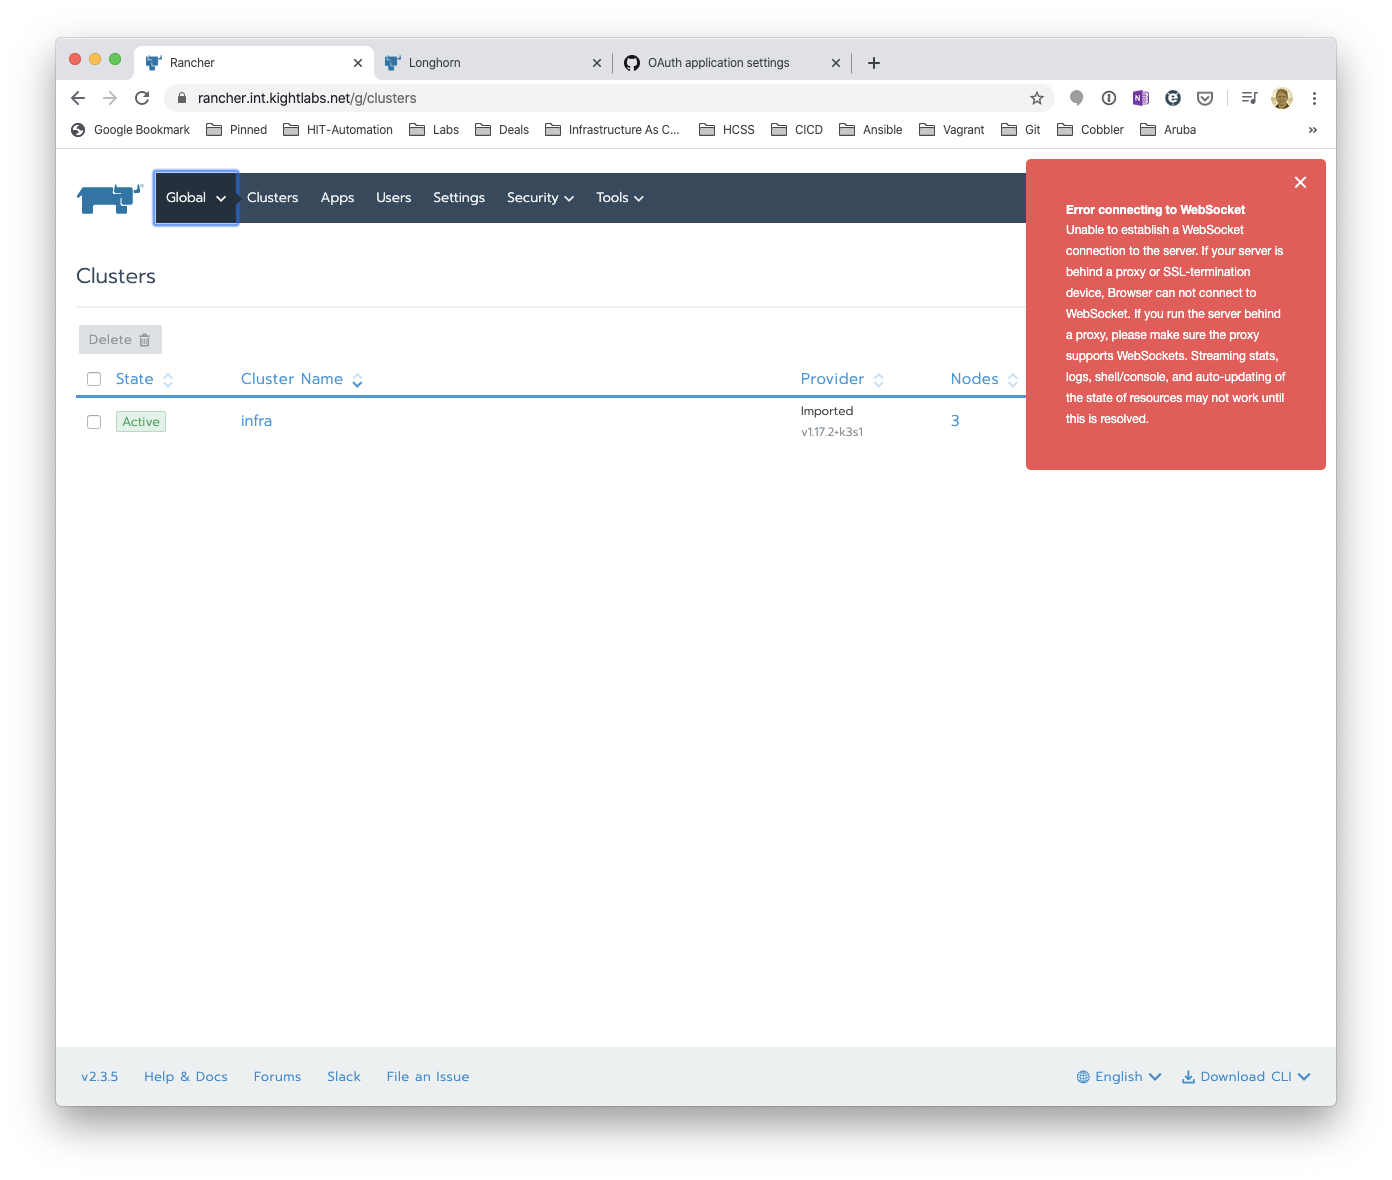Image resolution: width=1392 pixels, height=1180 pixels.
Task: Click the bookmark star in the address bar
Action: 1037,98
